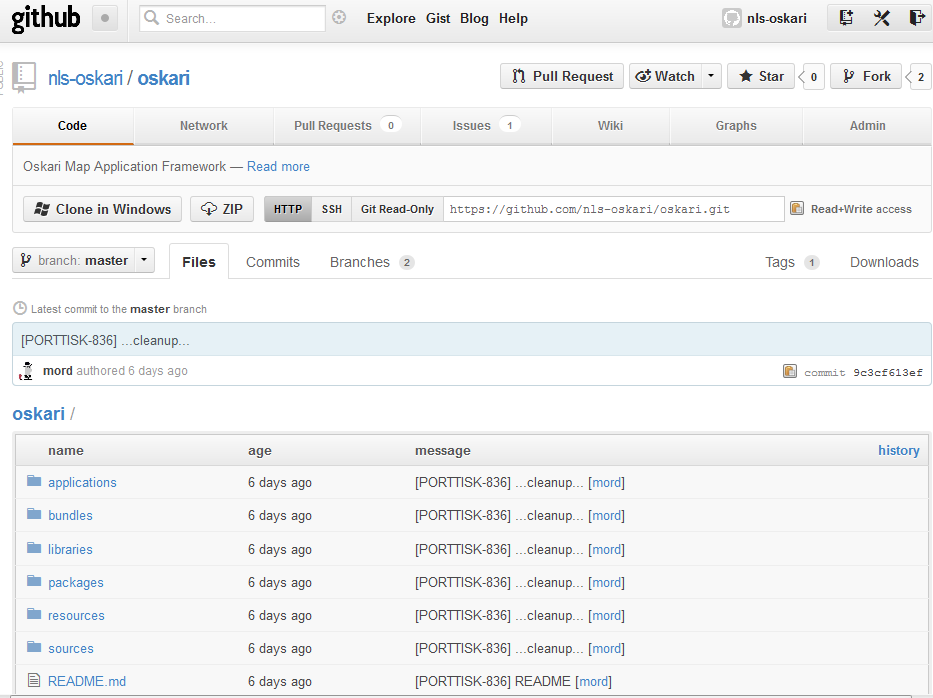Click the repository book icon
The image size is (933, 698).
click(24, 77)
